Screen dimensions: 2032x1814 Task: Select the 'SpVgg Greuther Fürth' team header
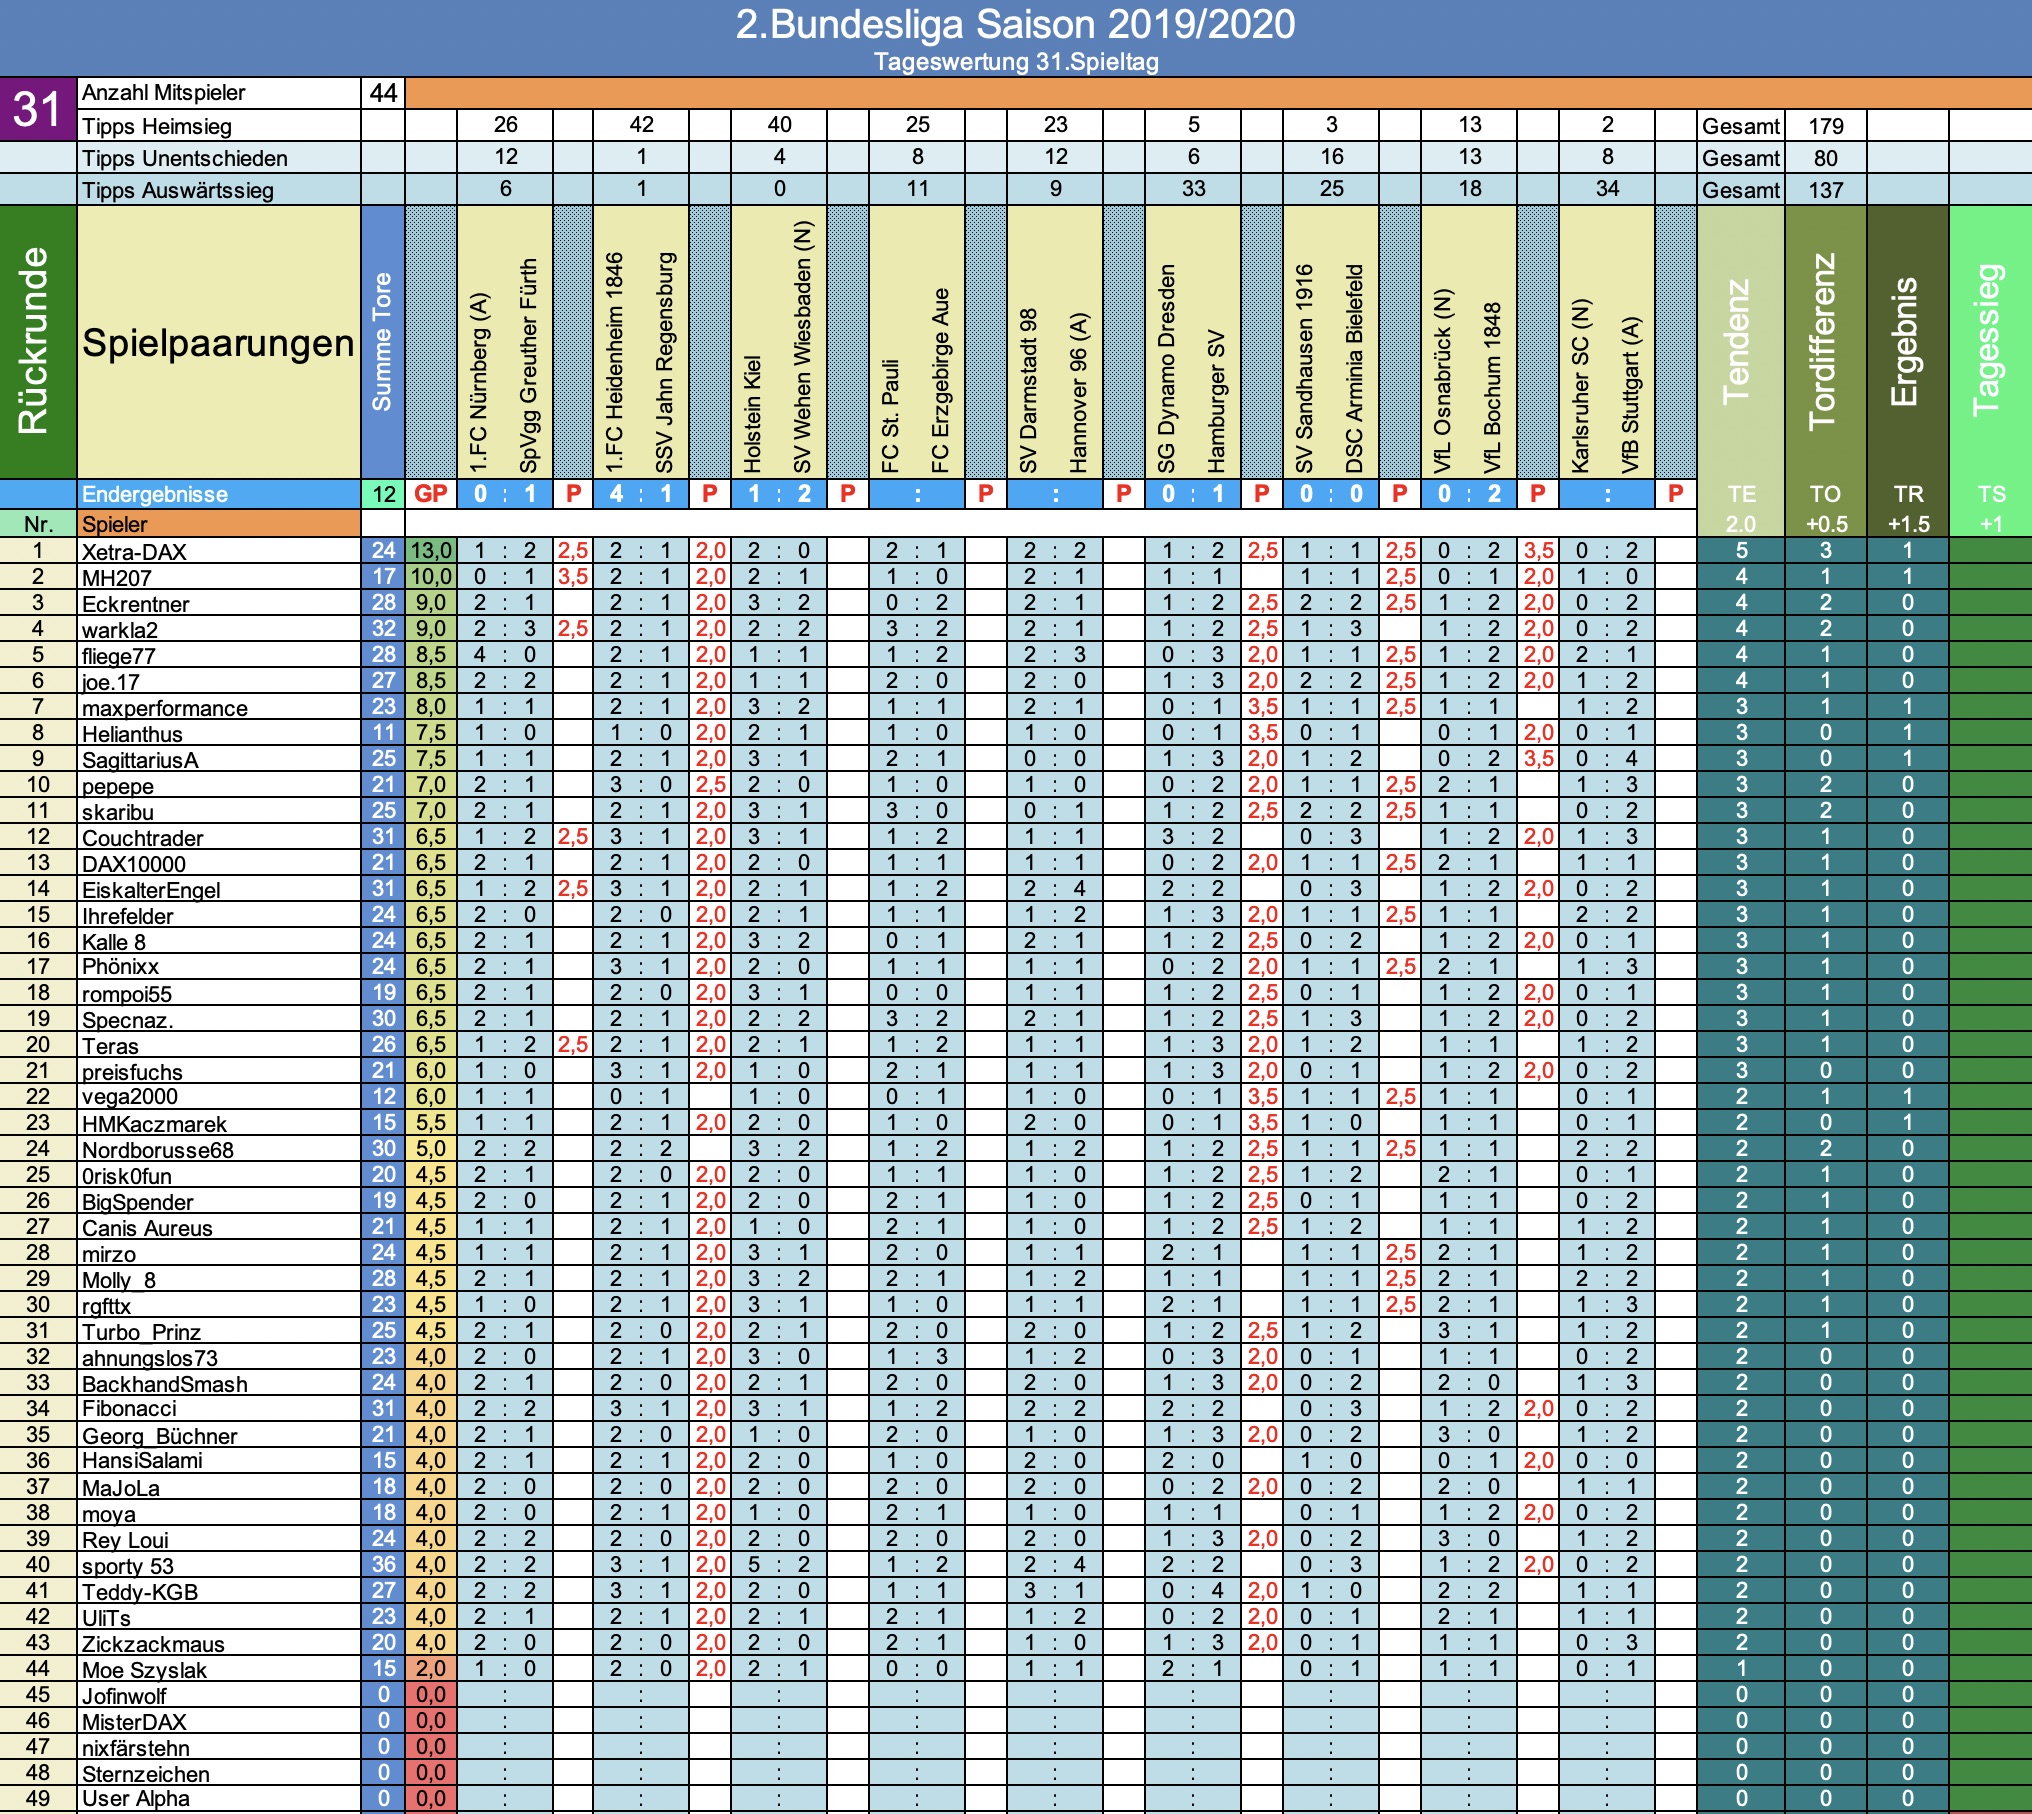click(529, 366)
